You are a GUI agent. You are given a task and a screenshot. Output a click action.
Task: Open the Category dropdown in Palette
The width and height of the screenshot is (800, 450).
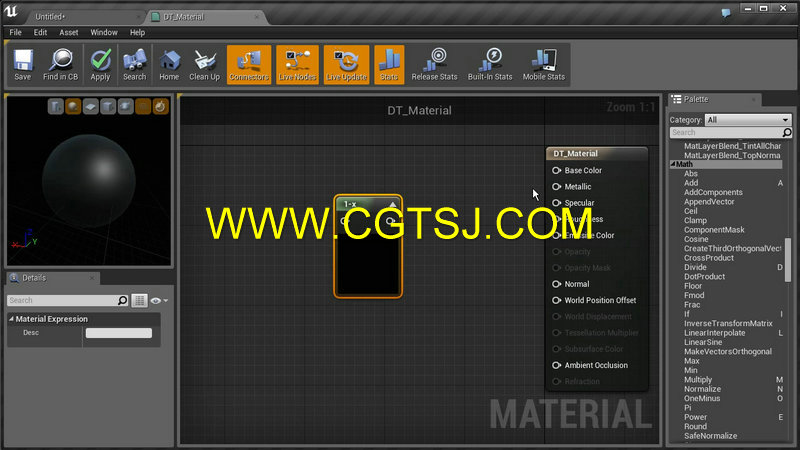(748, 120)
